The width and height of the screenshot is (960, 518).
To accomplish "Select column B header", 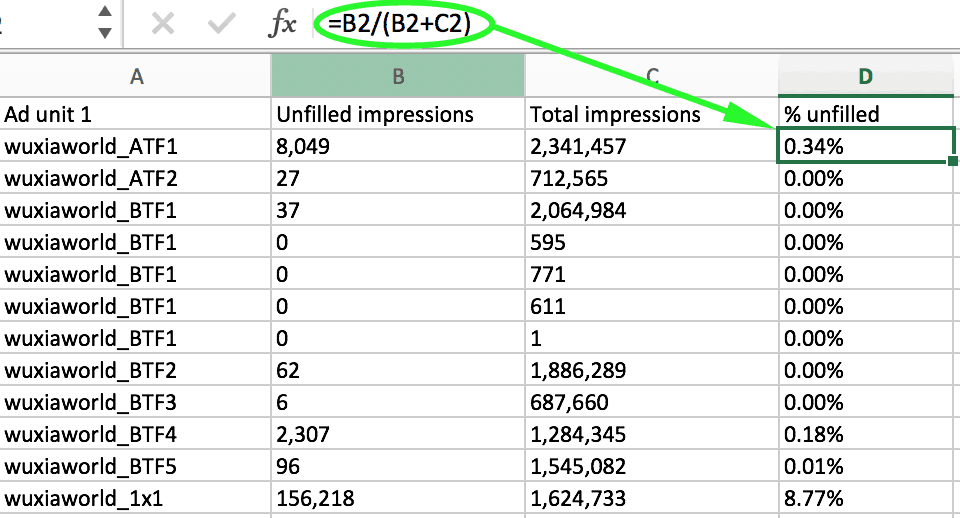I will [x=398, y=77].
